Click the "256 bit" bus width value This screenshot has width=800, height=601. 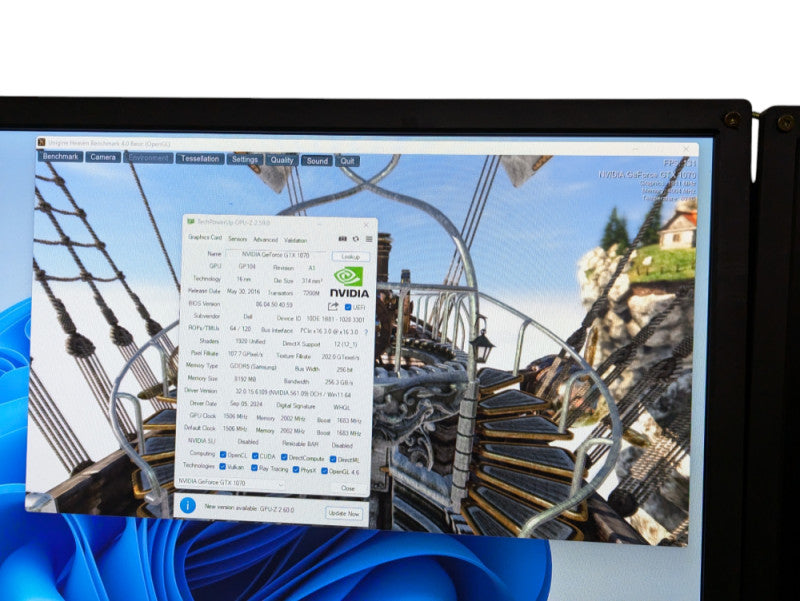click(x=345, y=369)
